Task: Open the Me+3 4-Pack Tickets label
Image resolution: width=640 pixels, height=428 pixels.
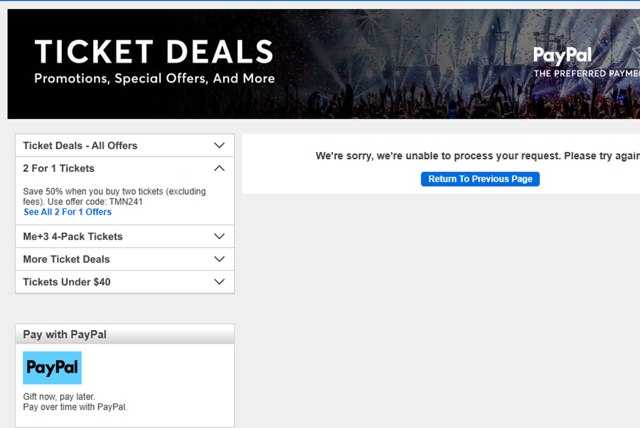Action: click(73, 236)
